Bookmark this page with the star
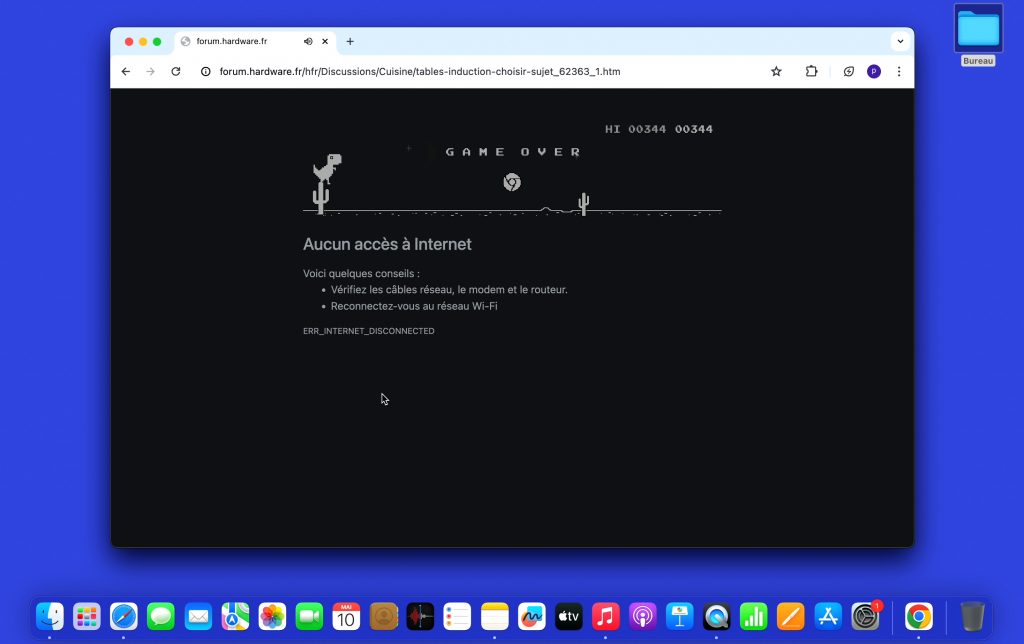 [776, 72]
